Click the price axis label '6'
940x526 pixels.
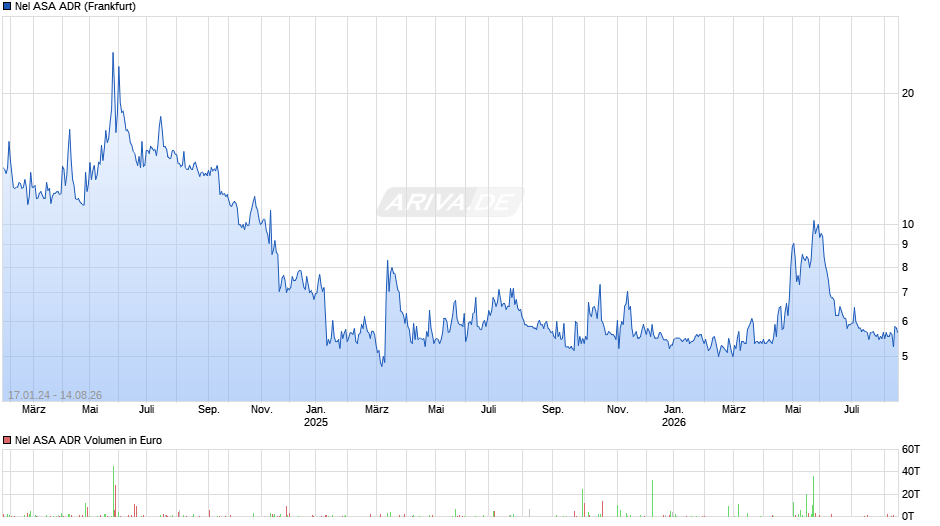tap(905, 321)
